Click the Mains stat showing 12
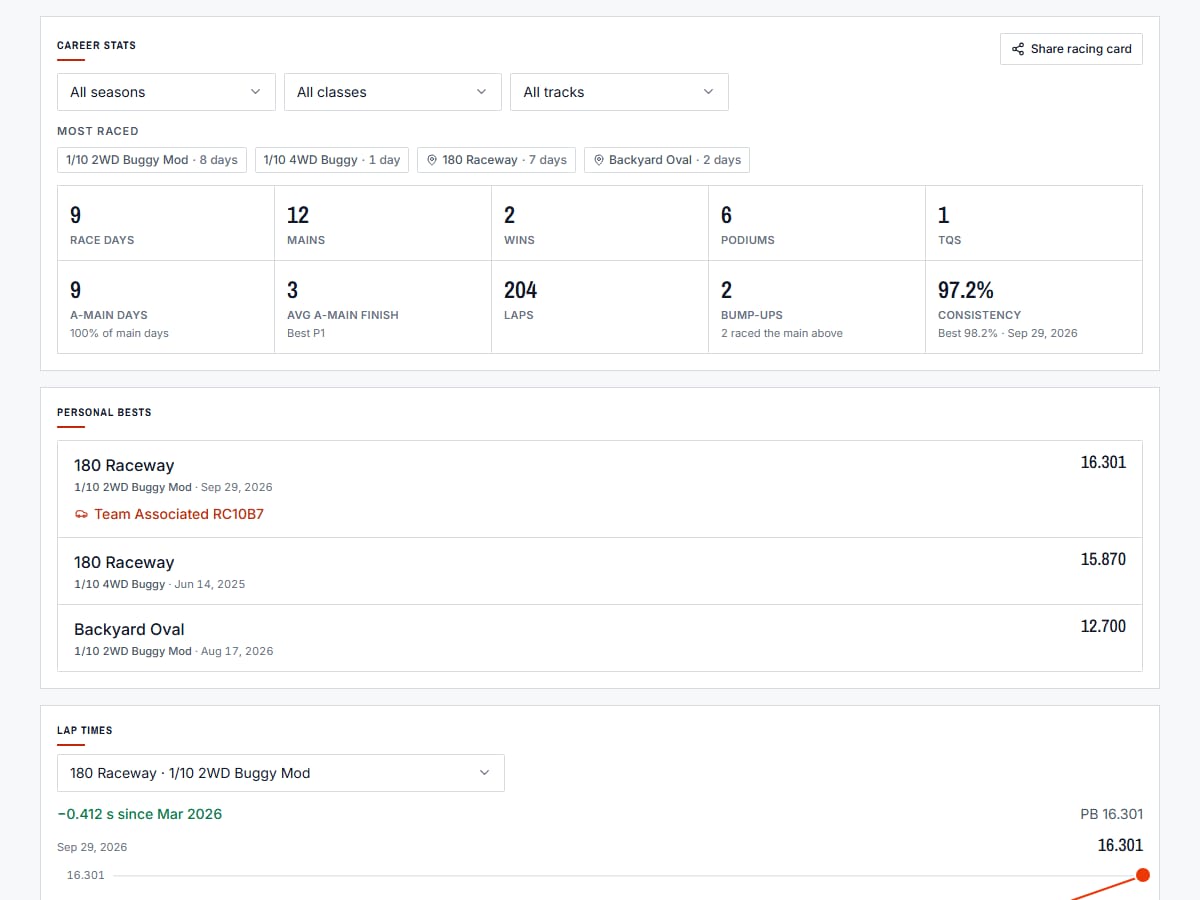The image size is (1200, 900). pyautogui.click(x=383, y=223)
